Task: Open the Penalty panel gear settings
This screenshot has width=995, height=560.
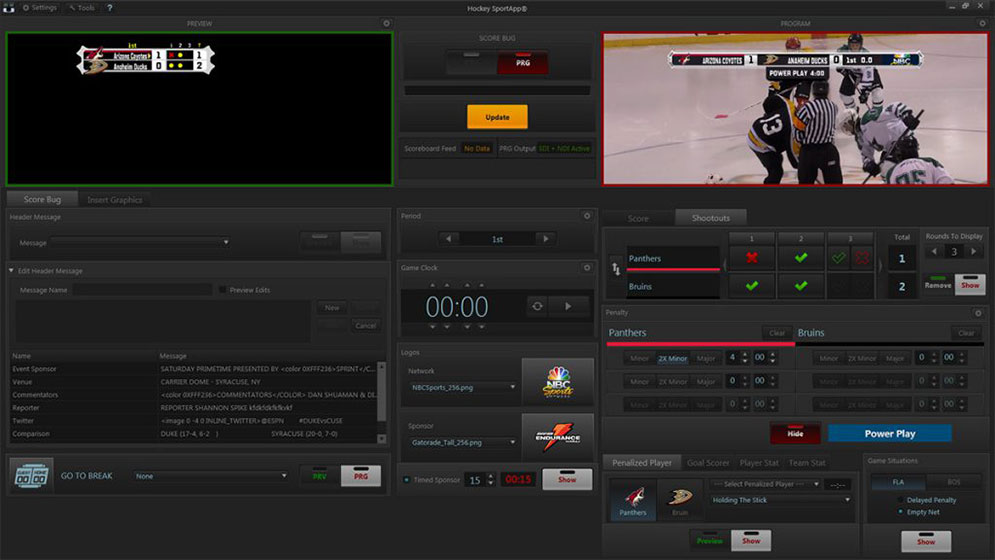Action: tap(979, 313)
